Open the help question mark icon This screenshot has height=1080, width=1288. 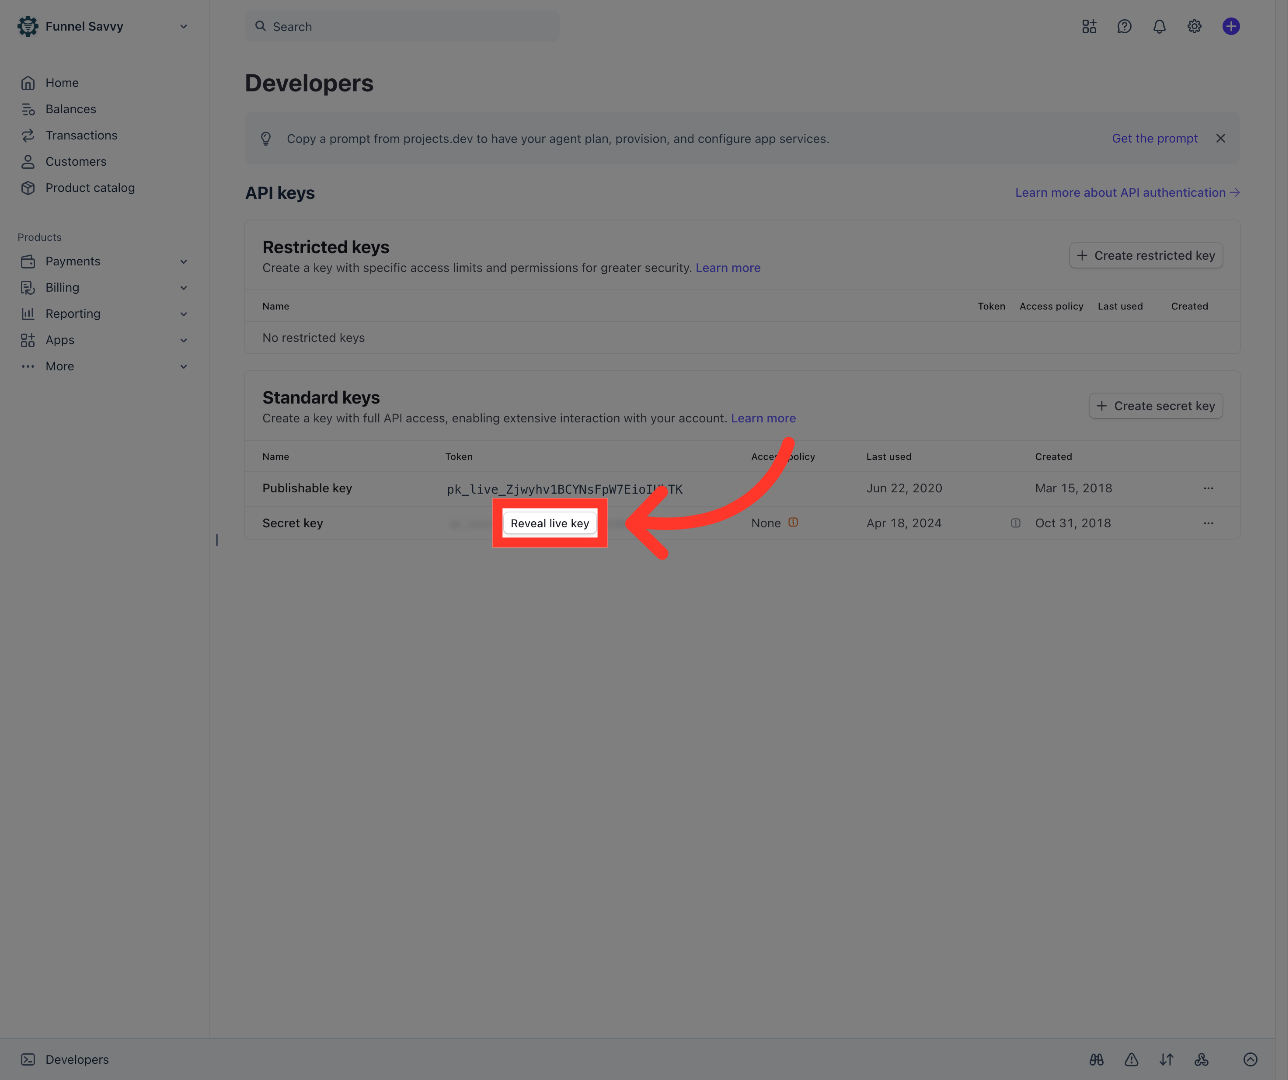click(x=1124, y=27)
